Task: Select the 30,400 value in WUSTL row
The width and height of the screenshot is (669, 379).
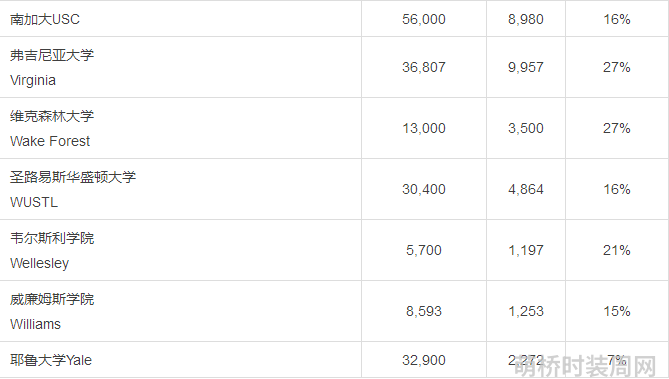Action: pyautogui.click(x=424, y=189)
